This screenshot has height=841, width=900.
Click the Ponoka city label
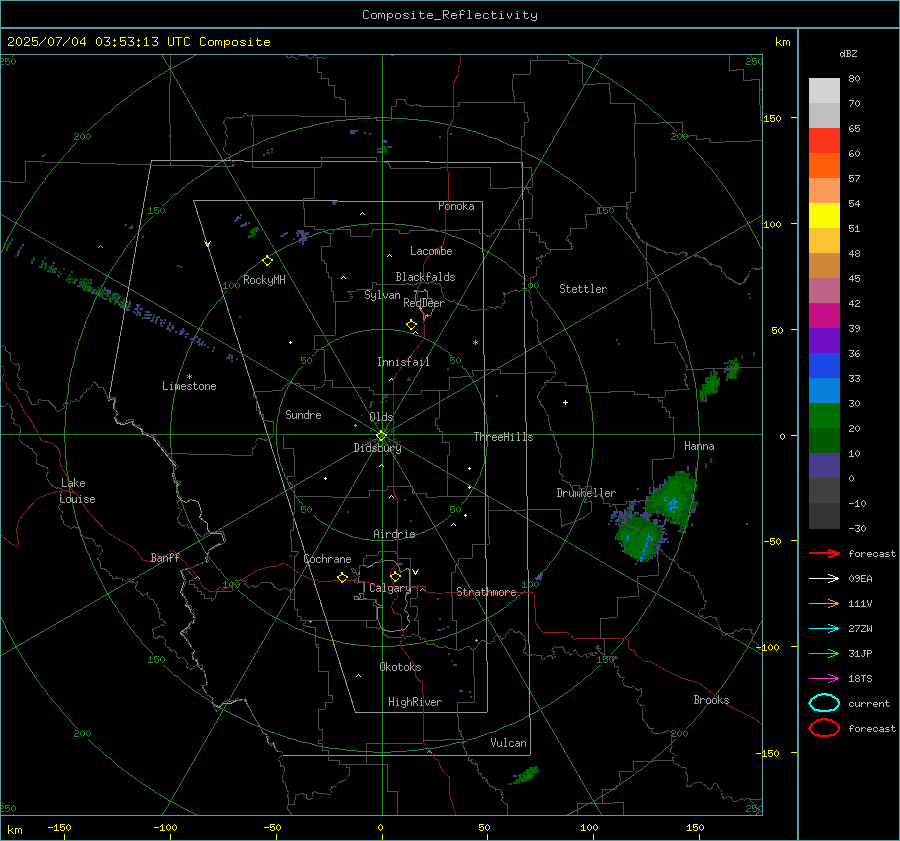[456, 206]
